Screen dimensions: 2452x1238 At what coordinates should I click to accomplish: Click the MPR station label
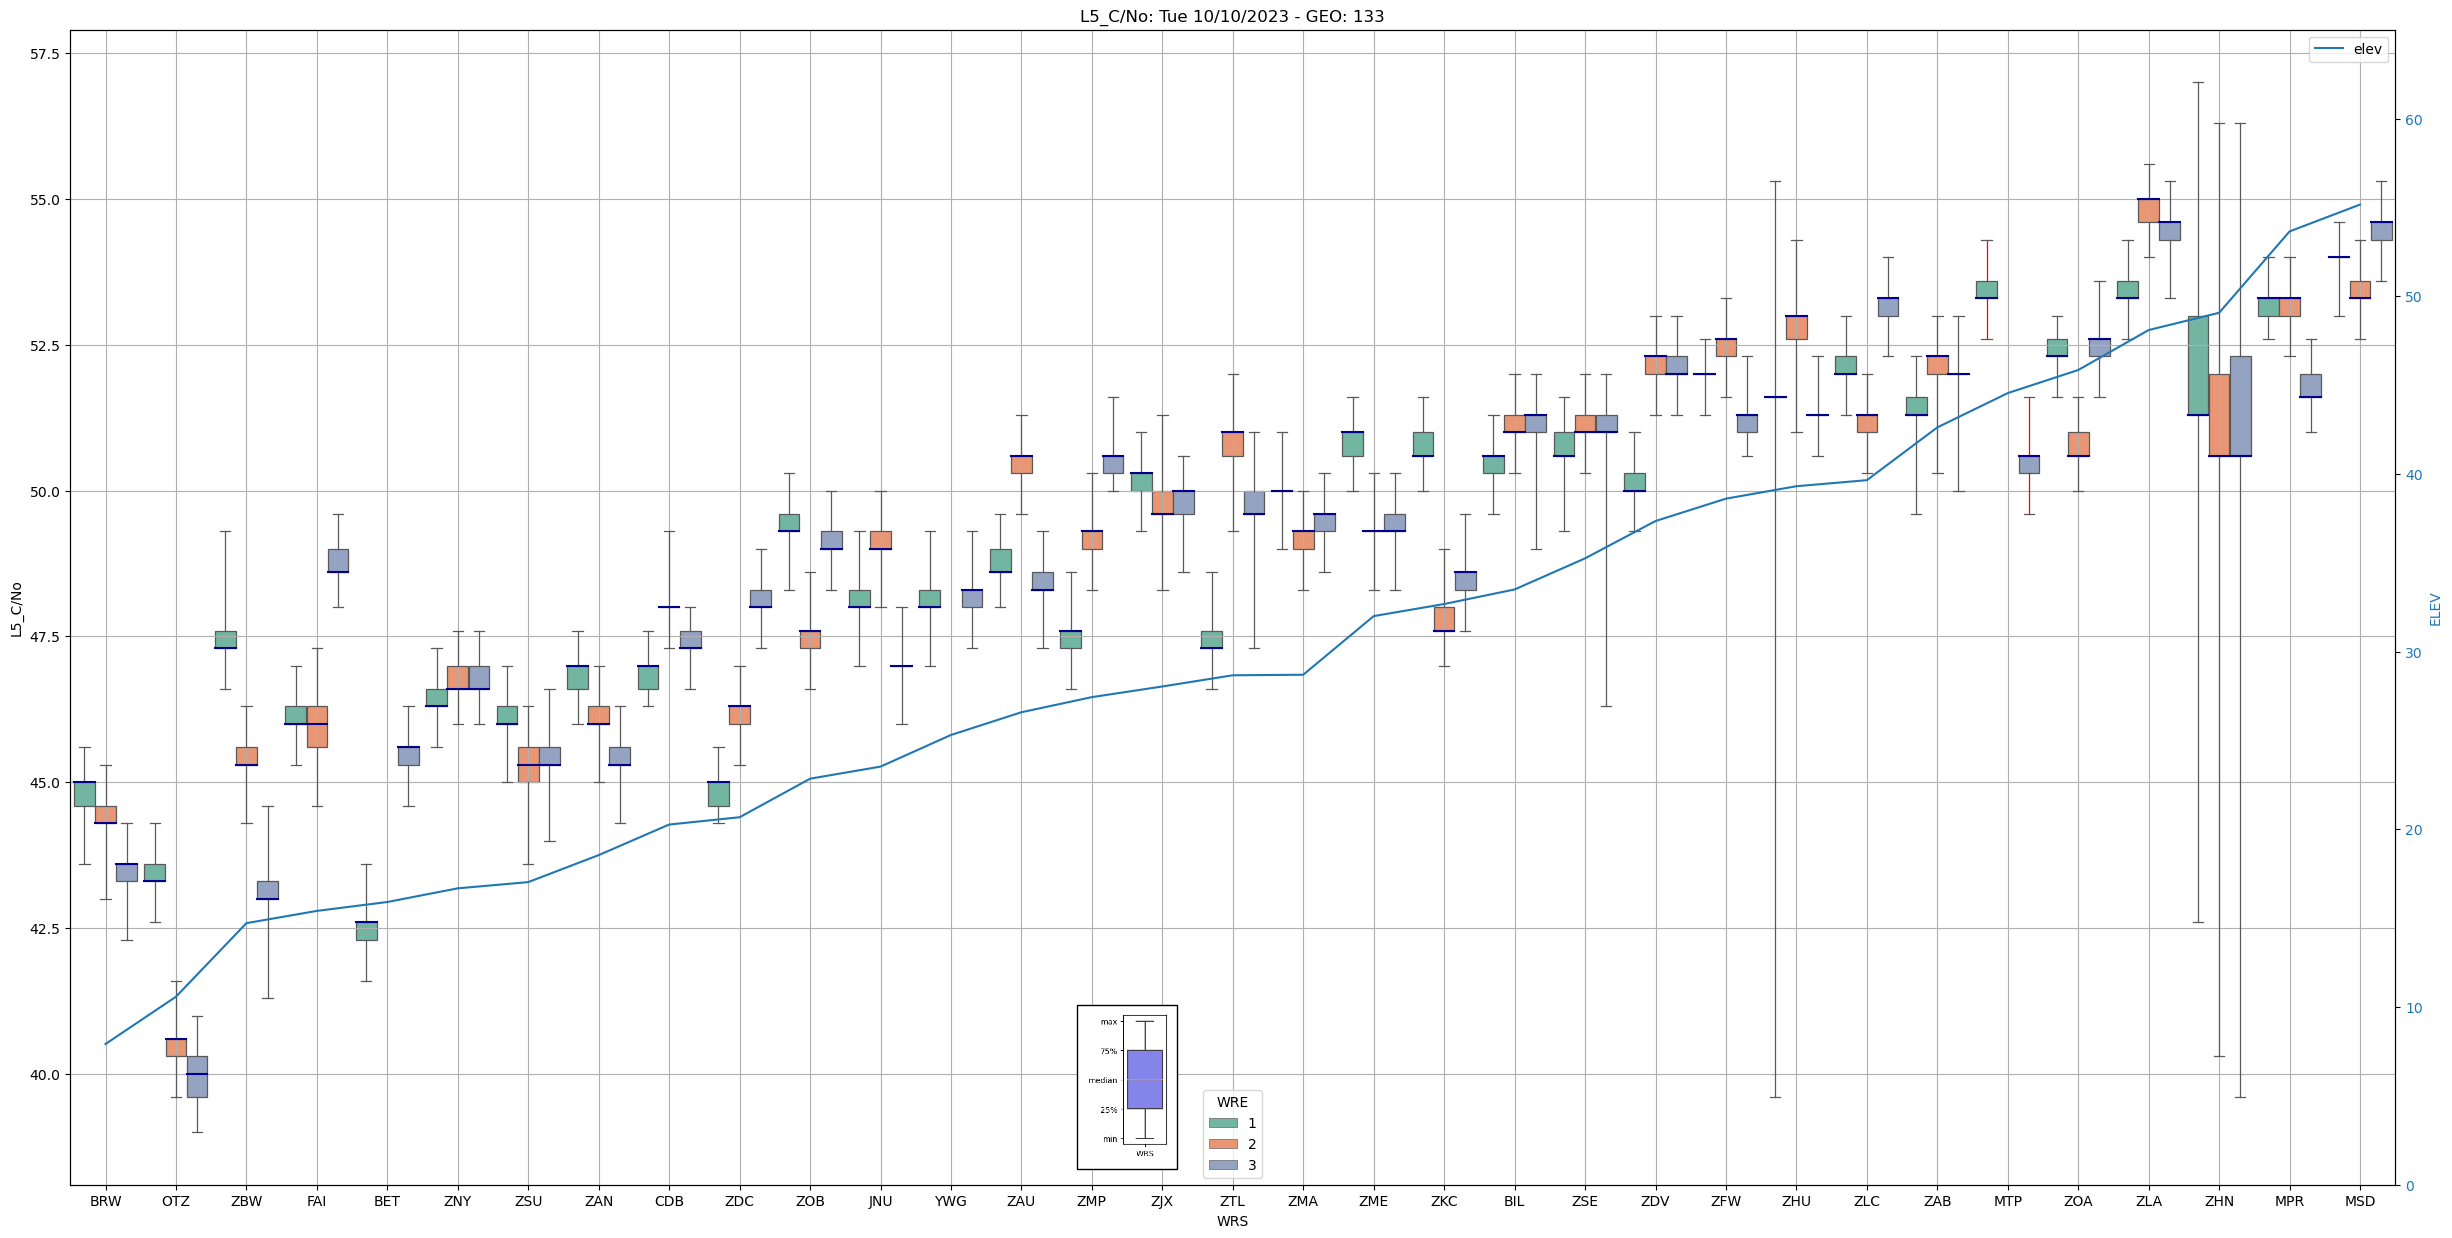click(2289, 1201)
